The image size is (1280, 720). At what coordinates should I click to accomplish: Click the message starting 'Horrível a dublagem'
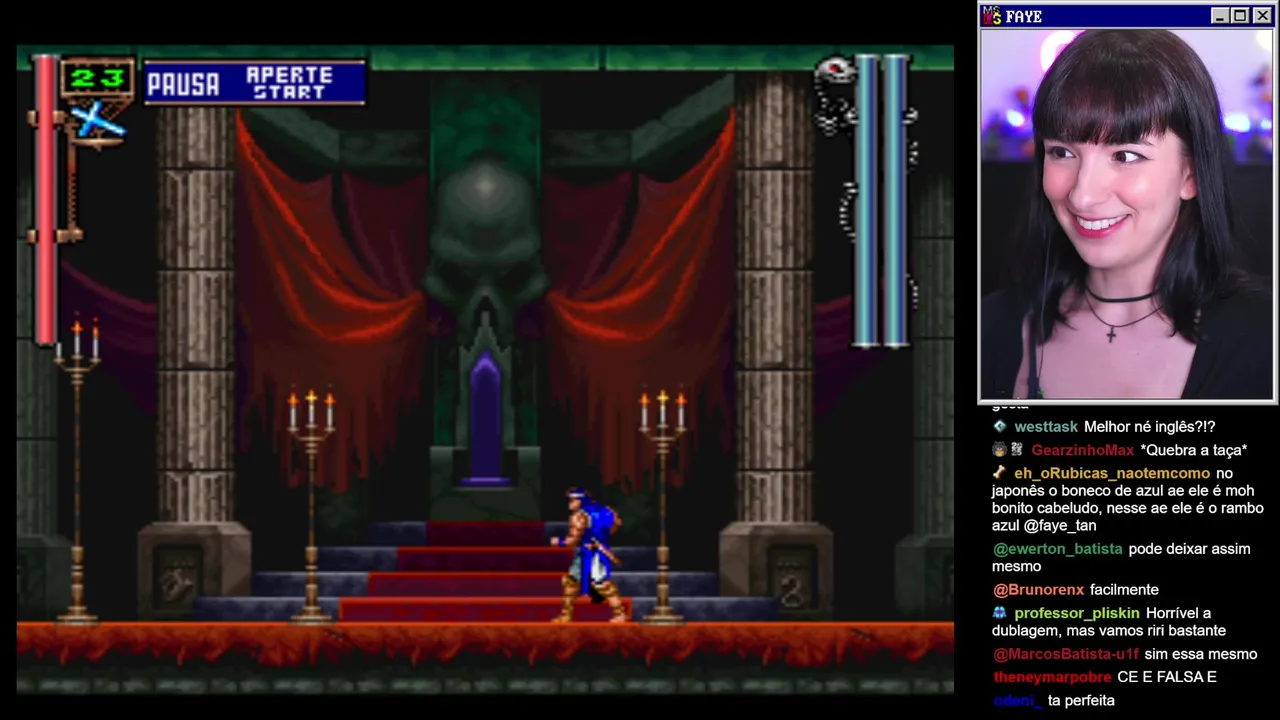point(1109,621)
